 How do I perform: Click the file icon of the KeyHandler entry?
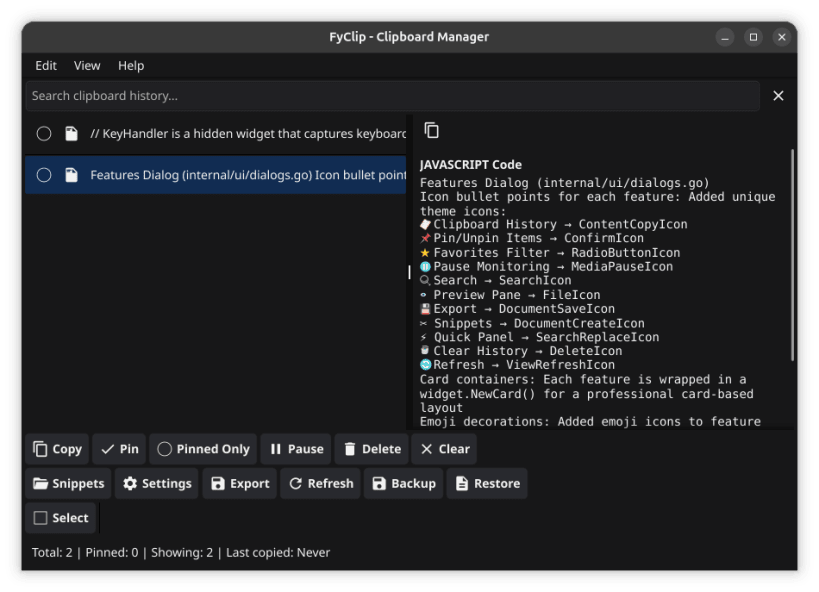pyautogui.click(x=71, y=133)
